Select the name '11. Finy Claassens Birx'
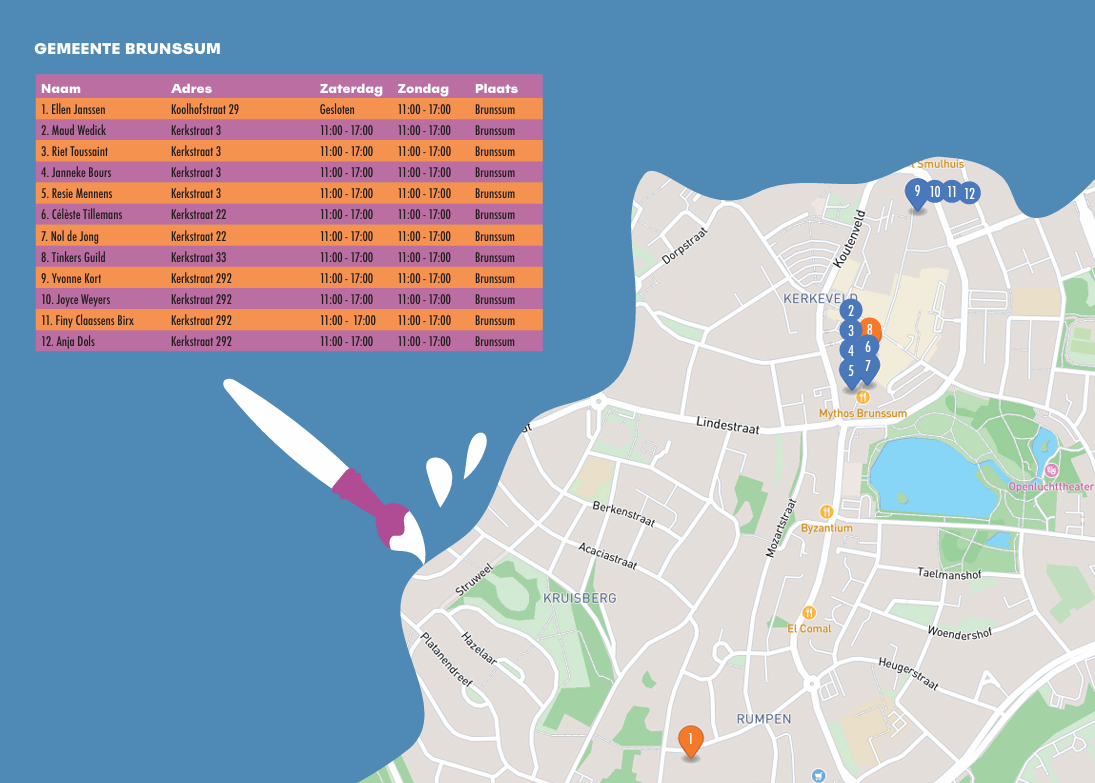The width and height of the screenshot is (1095, 783). pyautogui.click(x=87, y=321)
